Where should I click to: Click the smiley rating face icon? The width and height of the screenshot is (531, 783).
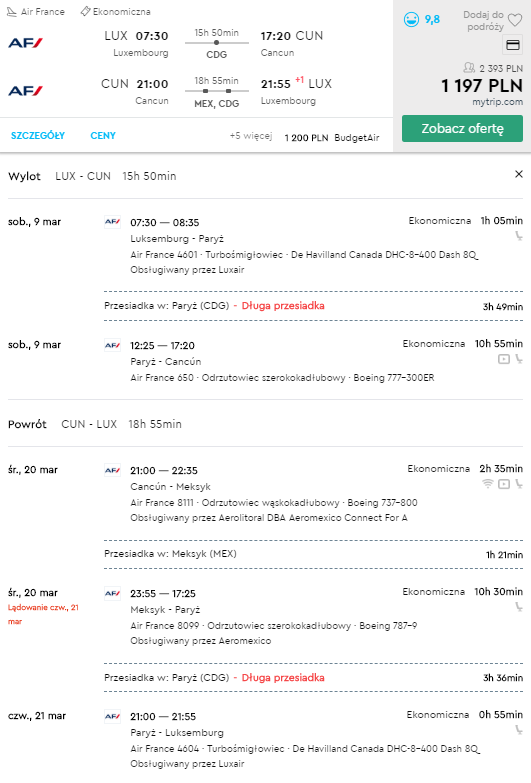(411, 20)
